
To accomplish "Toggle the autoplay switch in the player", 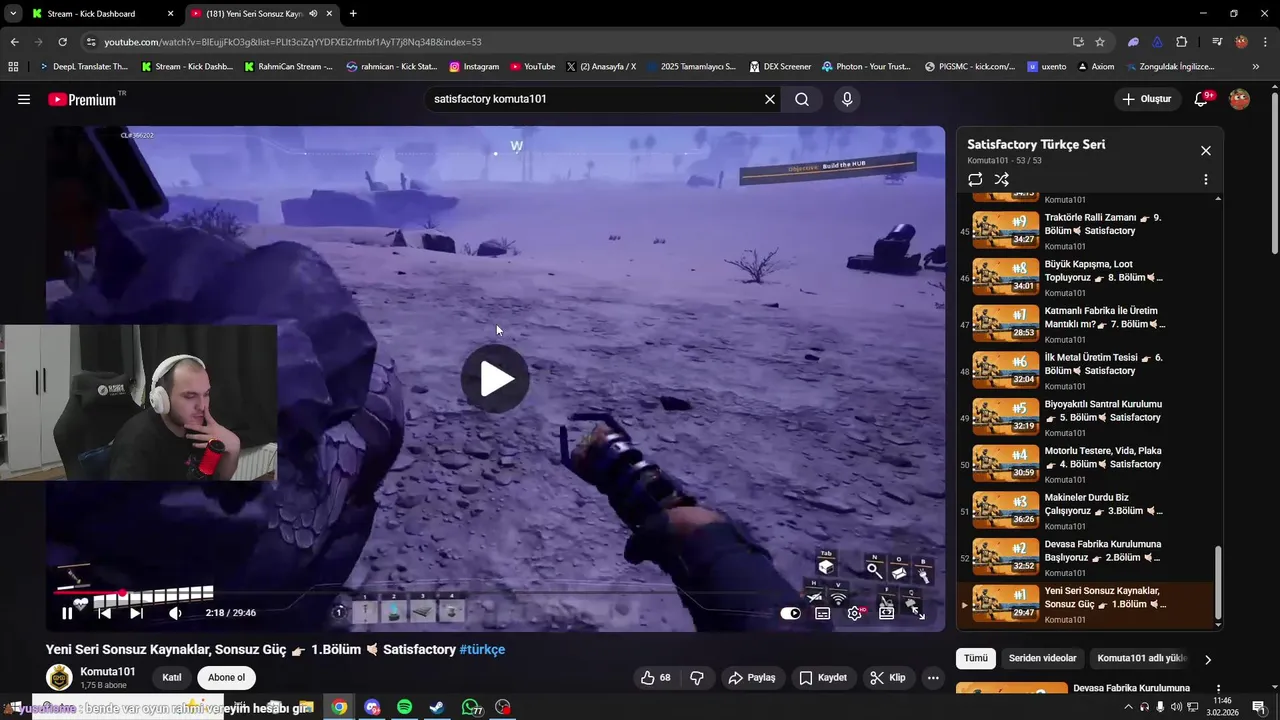I will 790,613.
